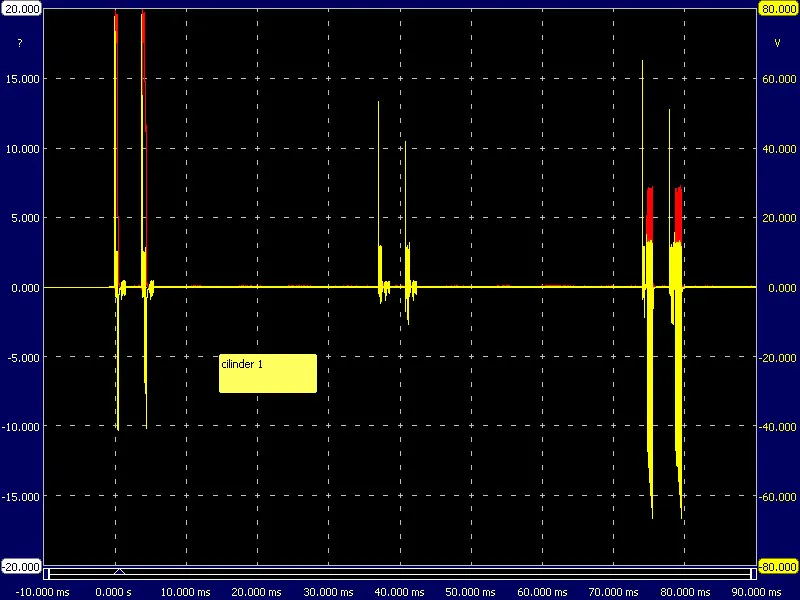This screenshot has height=600, width=800.
Task: Click the 60.000 ms time axis label
Action: pos(542,592)
